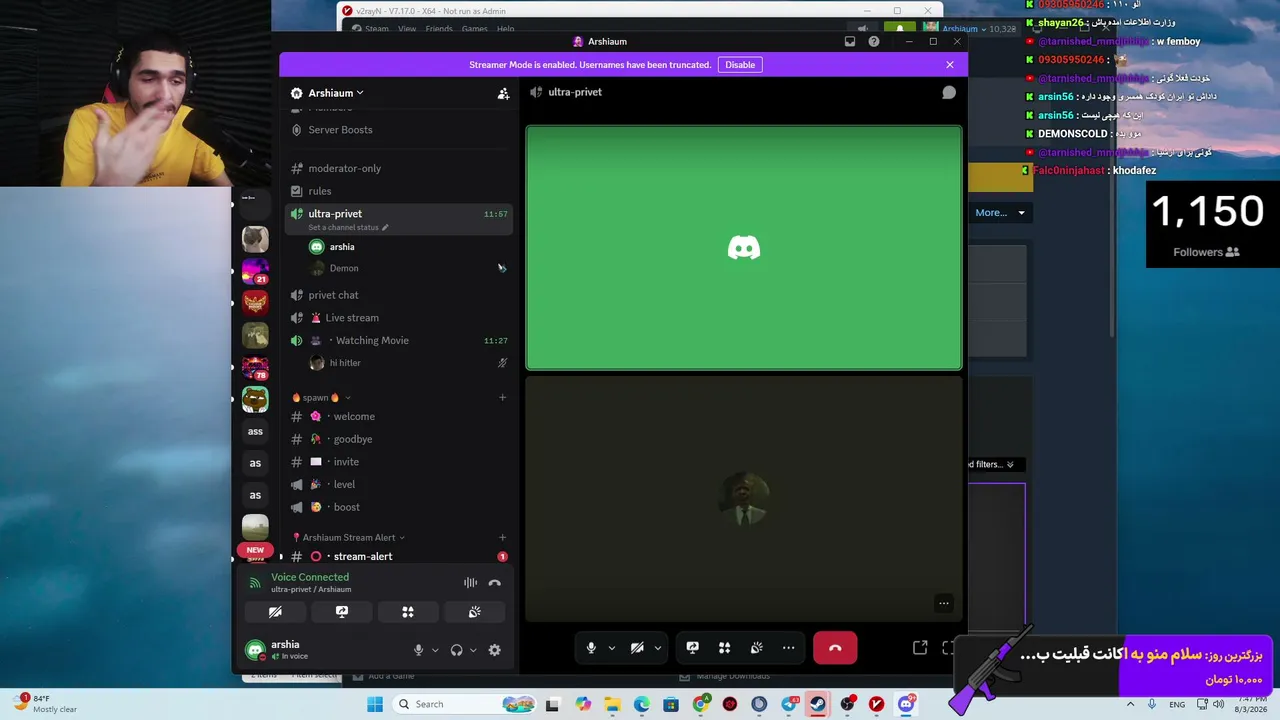Open Steam in the Windows taskbar
Viewport: 1280px width, 720px height.
(818, 704)
